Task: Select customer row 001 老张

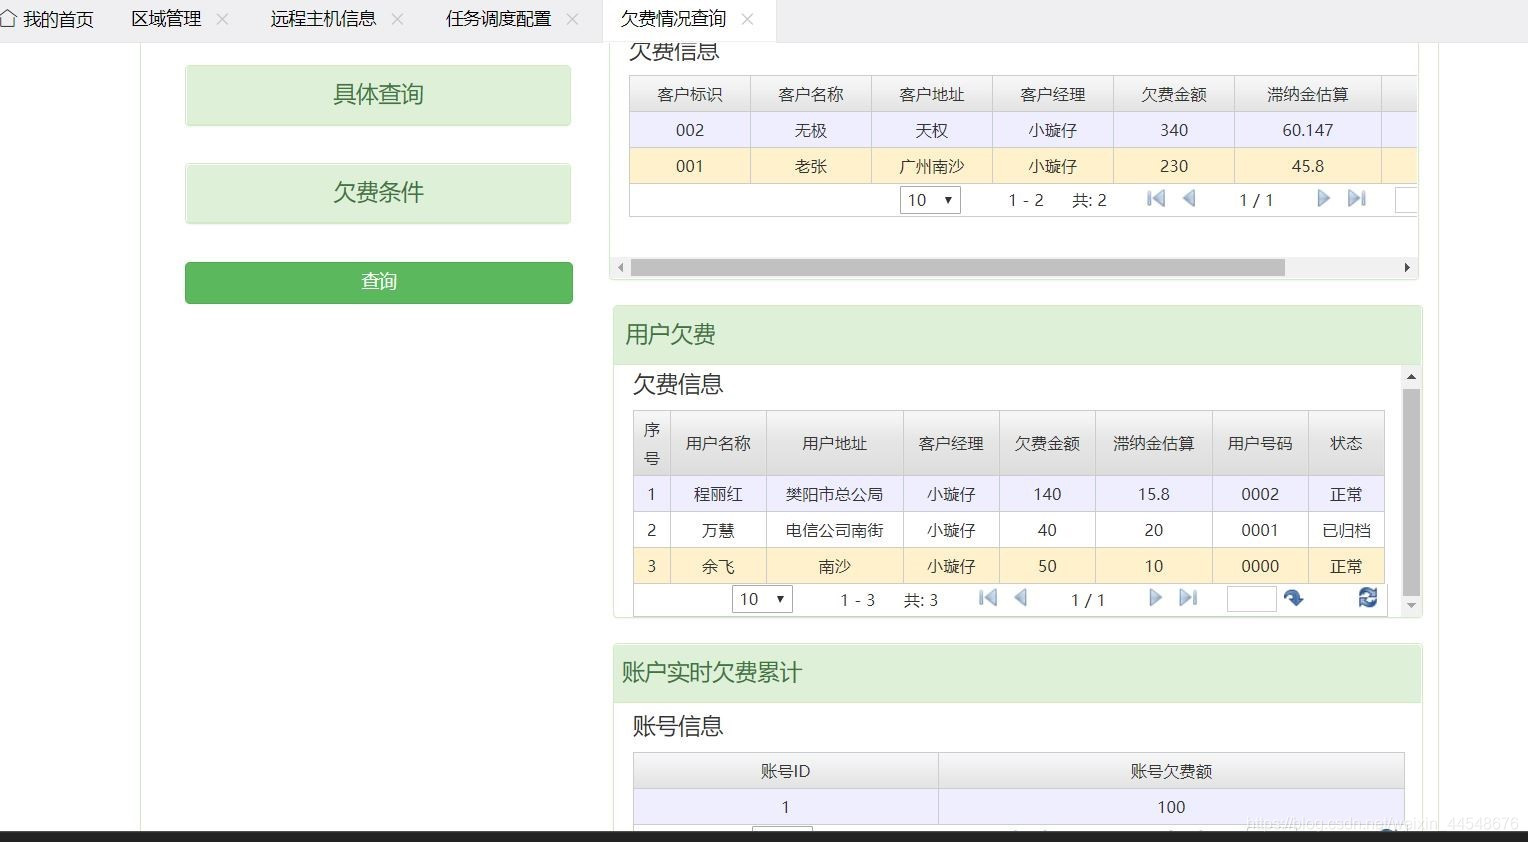Action: tap(1023, 166)
